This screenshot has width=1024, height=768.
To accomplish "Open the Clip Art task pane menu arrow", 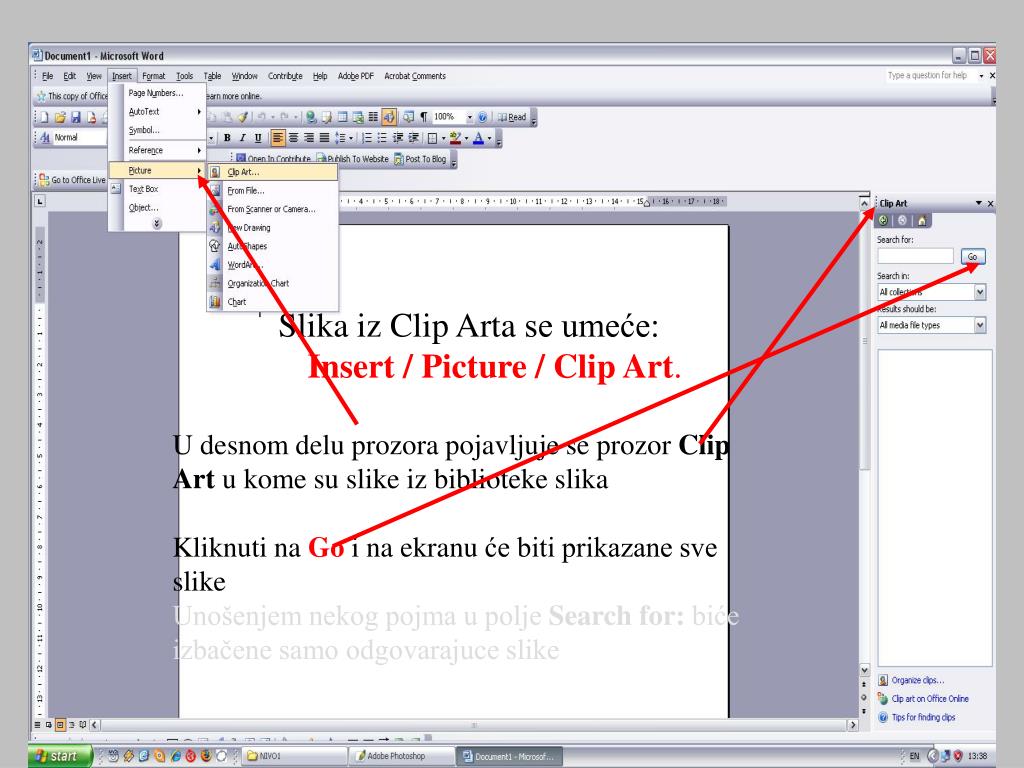I will (x=979, y=203).
